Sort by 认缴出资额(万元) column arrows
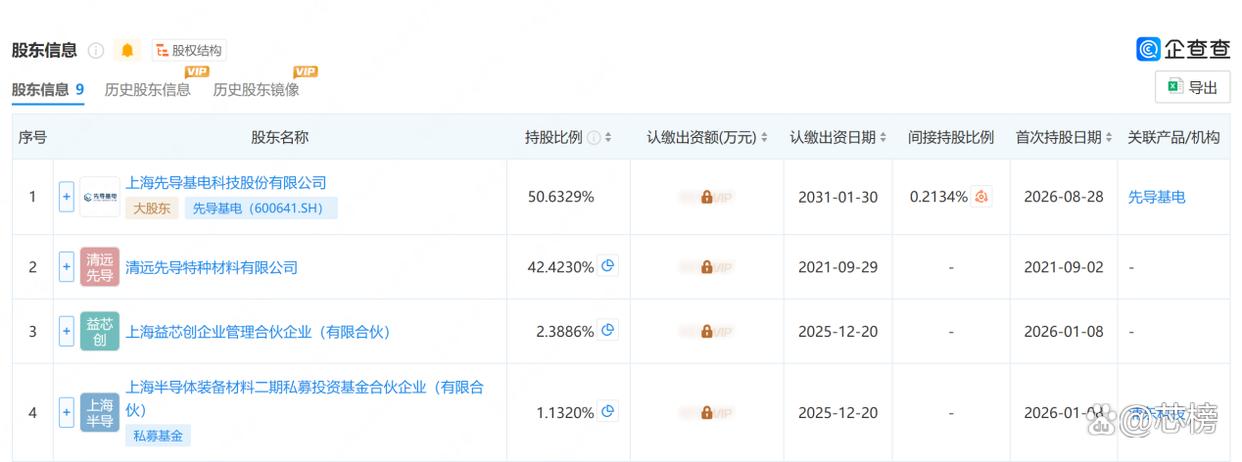 [x=765, y=138]
